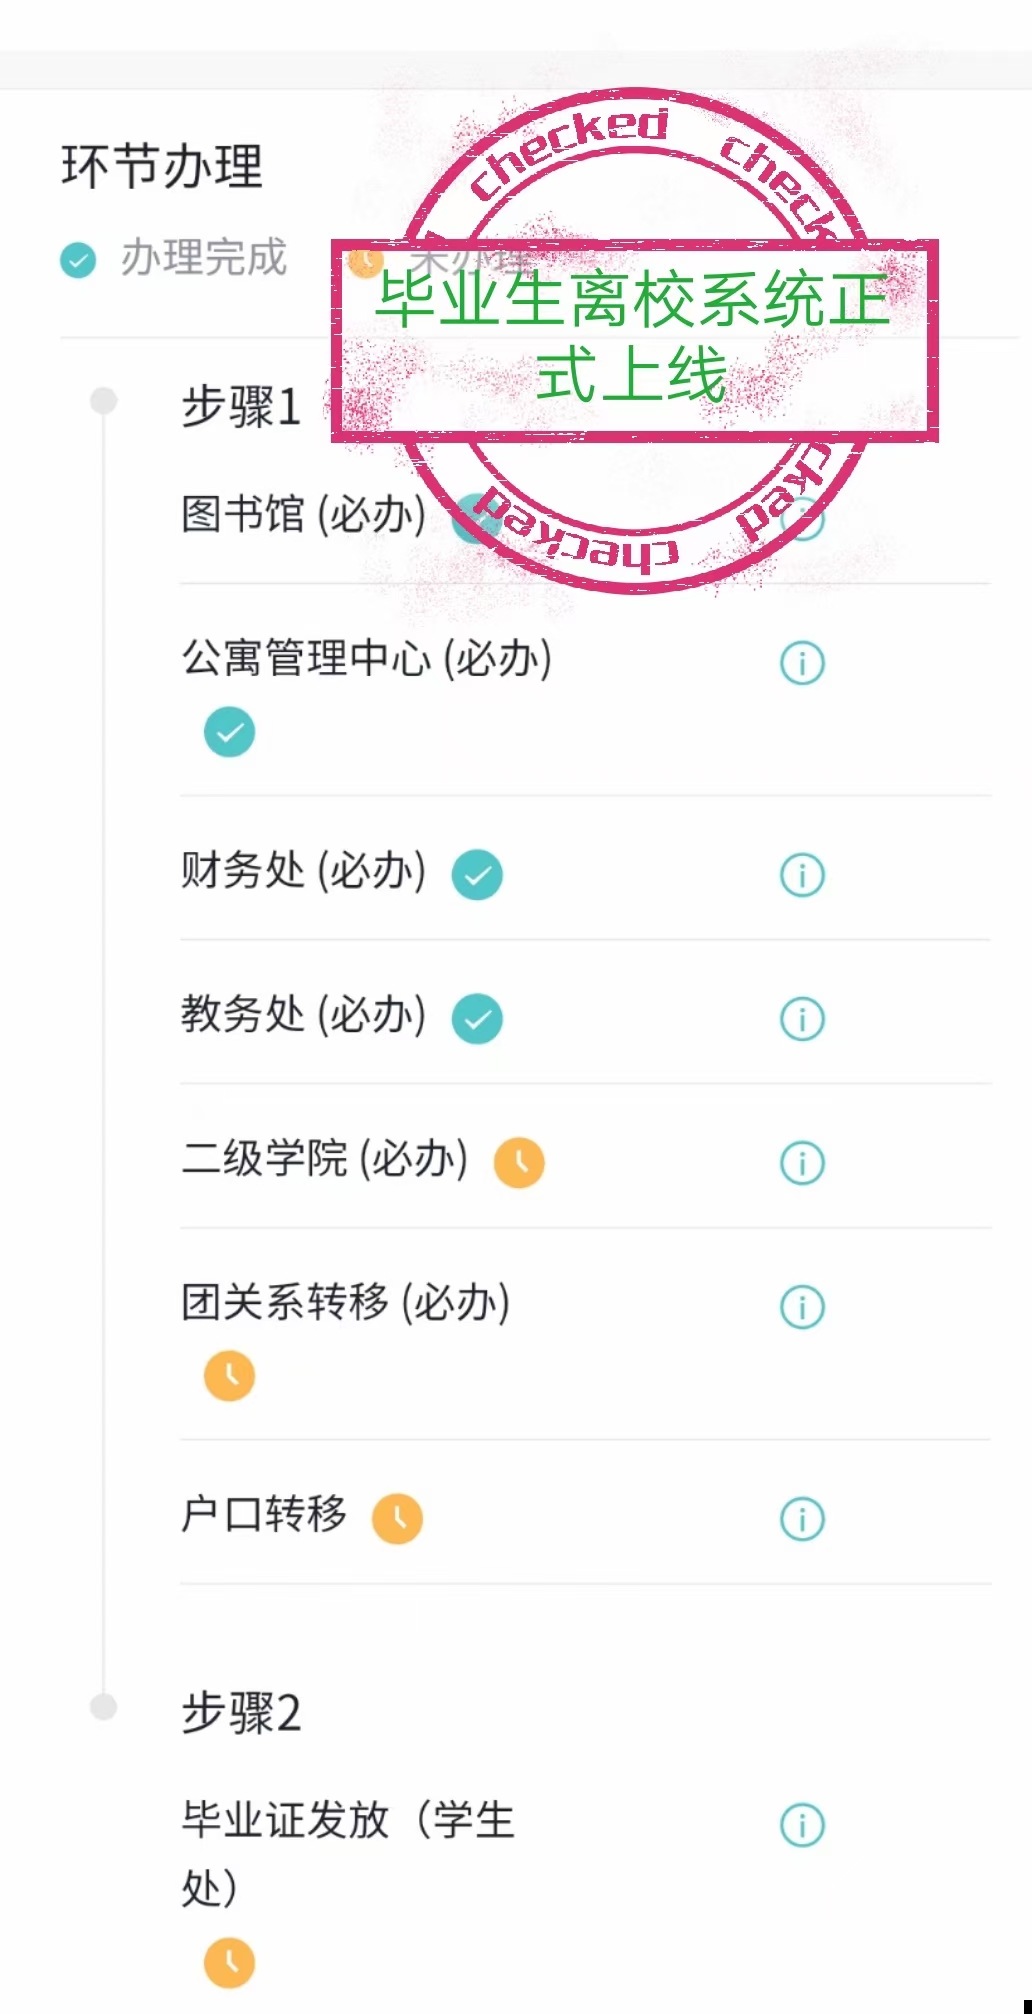Open the 图书馆 (必办) item
1032x2014 pixels.
coord(303,515)
